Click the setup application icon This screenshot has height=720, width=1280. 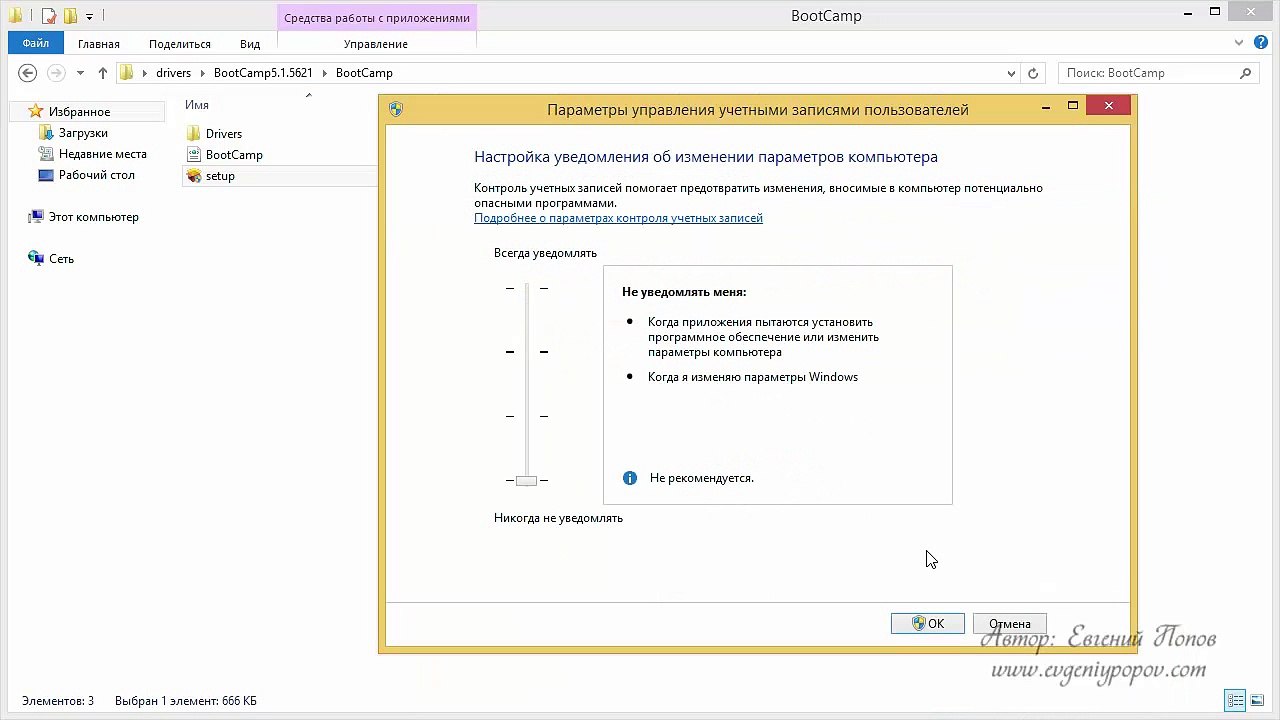[x=194, y=176]
